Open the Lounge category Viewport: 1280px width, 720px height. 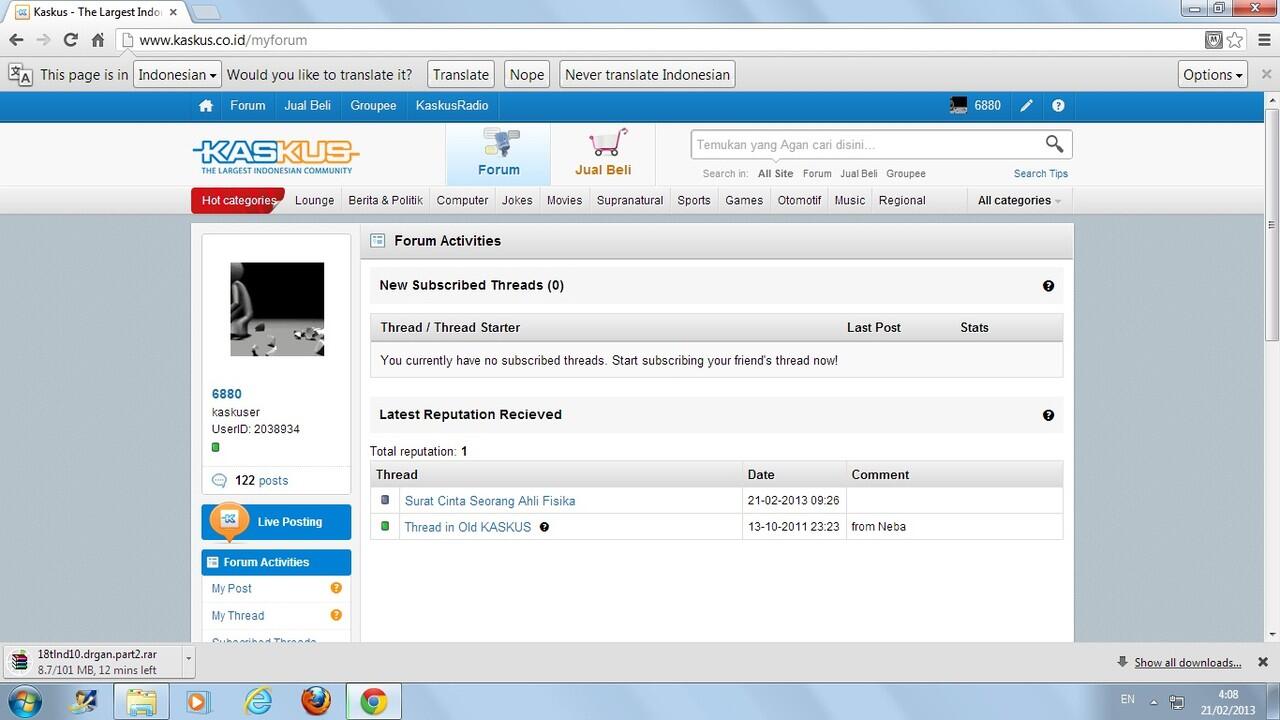pyautogui.click(x=314, y=200)
